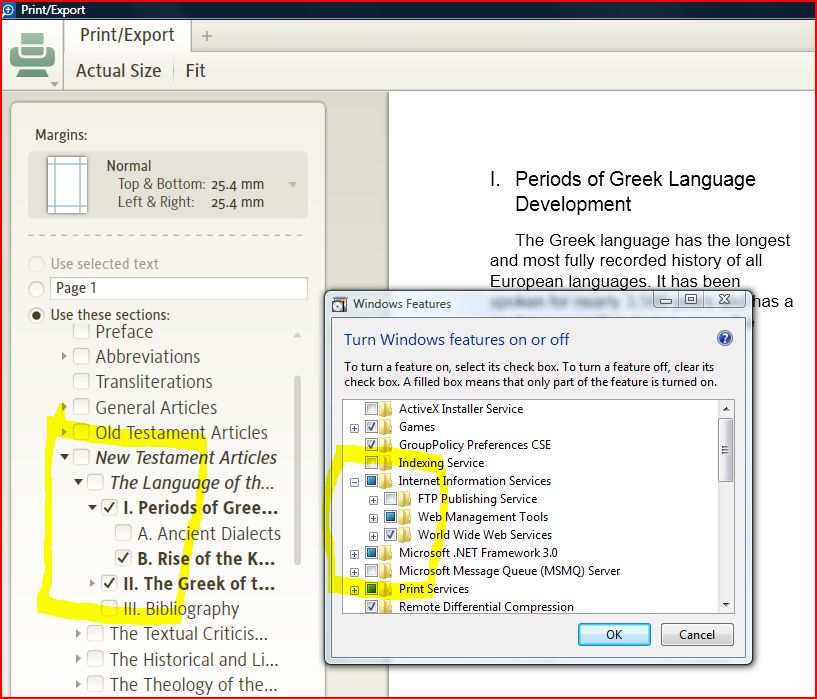Expand II. The Greek of t... section
The image size is (817, 699).
(x=92, y=583)
